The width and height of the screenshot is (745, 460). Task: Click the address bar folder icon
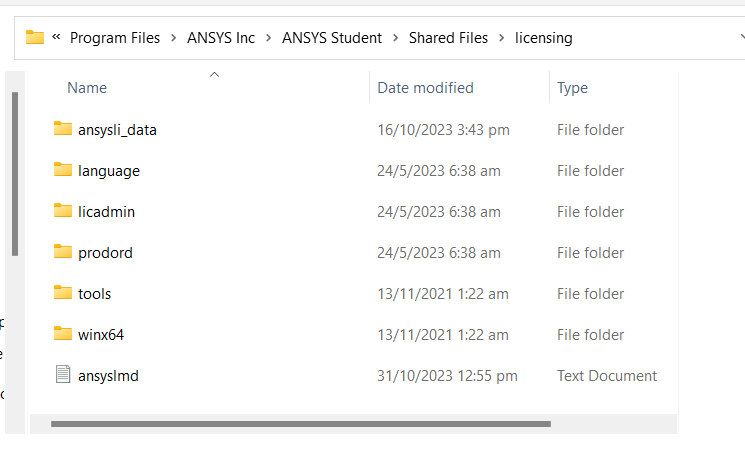tap(35, 38)
